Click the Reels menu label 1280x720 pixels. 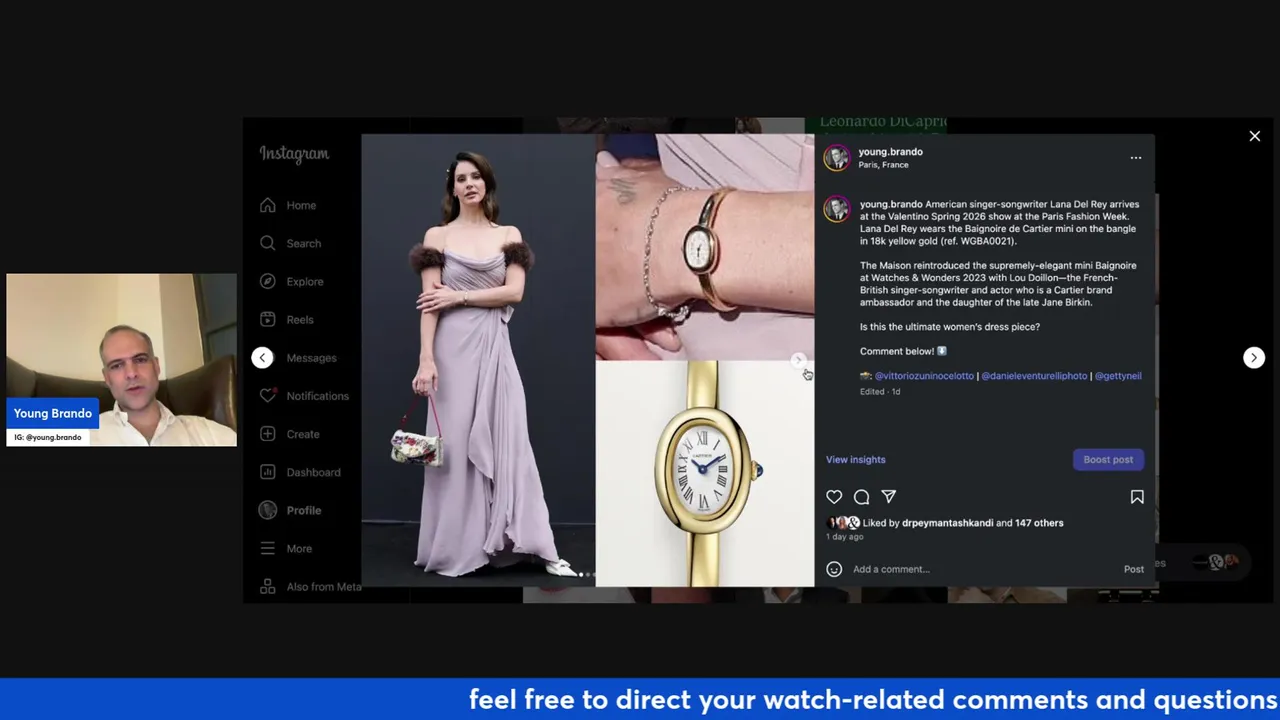point(300,319)
